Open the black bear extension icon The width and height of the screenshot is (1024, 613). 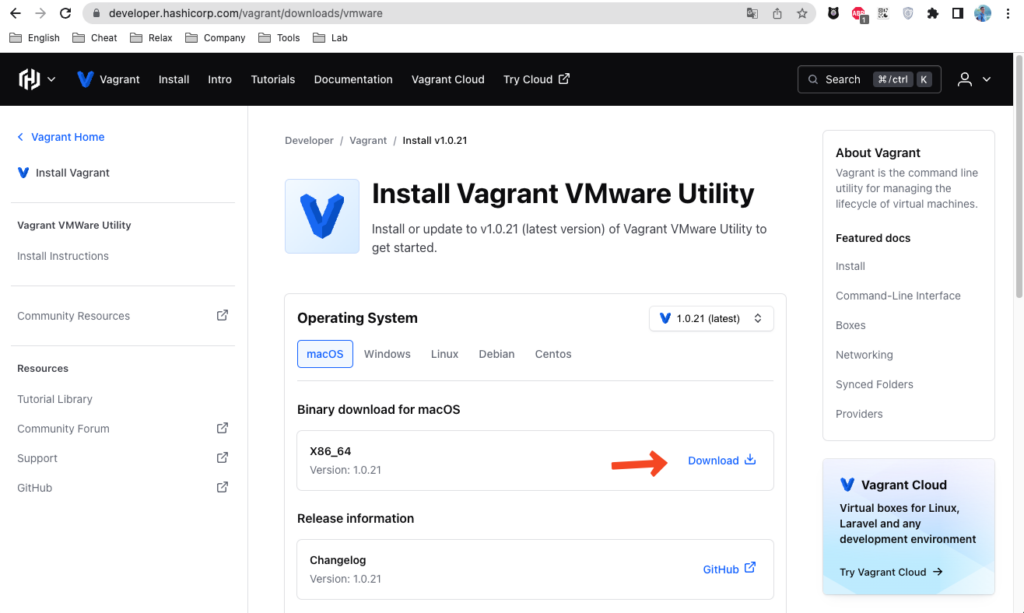[x=833, y=13]
